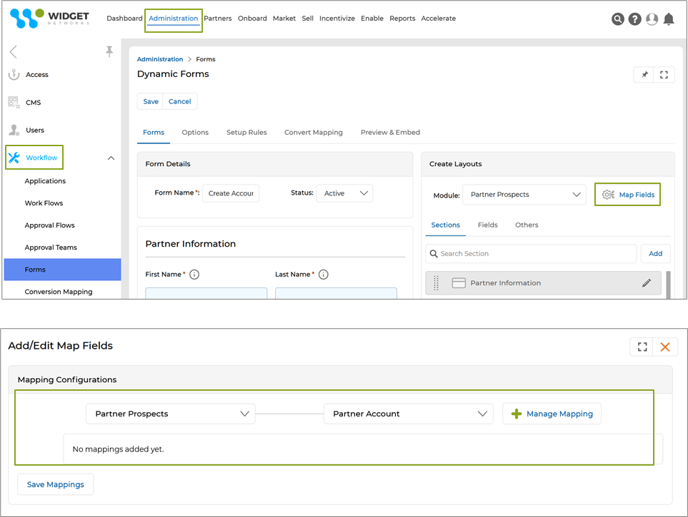Select Conversion Mapping in the sidebar

(58, 292)
